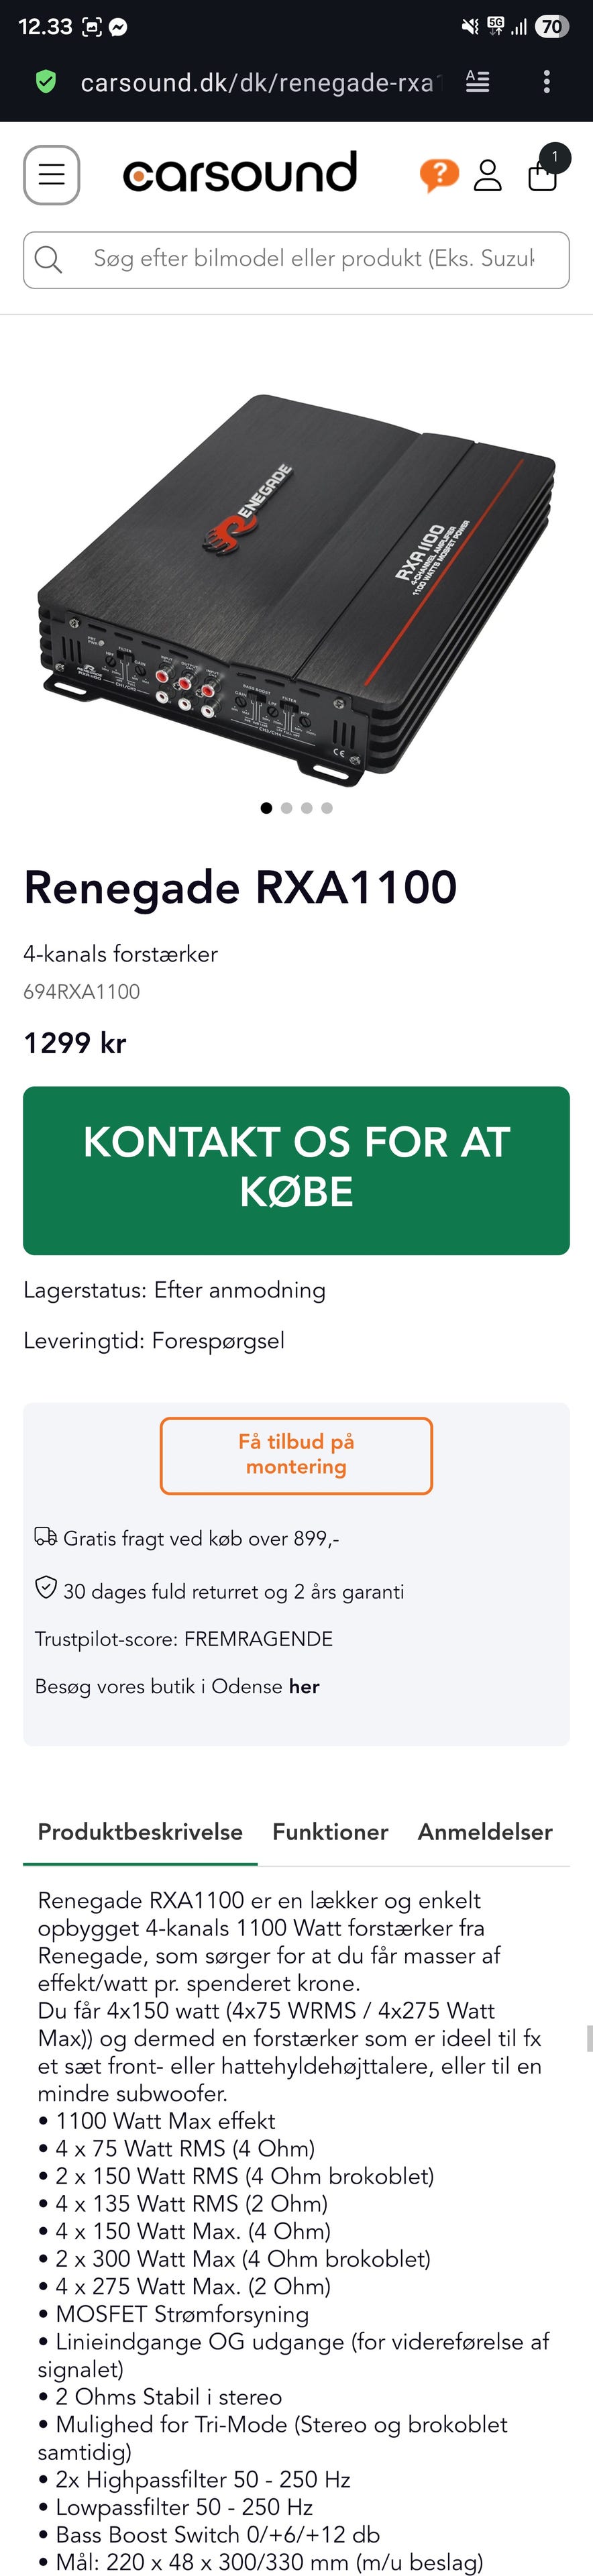Select the third image carousel dot

point(307,808)
